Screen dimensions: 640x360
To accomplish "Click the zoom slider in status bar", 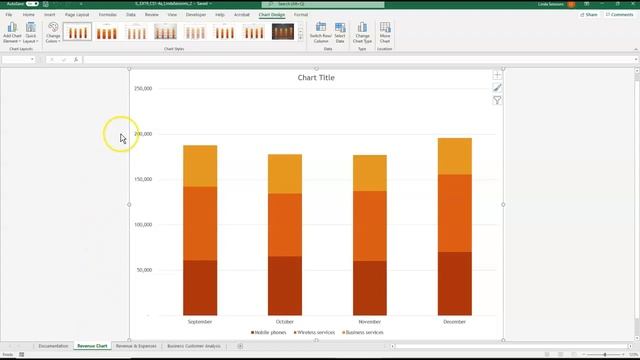I will pyautogui.click(x=604, y=355).
